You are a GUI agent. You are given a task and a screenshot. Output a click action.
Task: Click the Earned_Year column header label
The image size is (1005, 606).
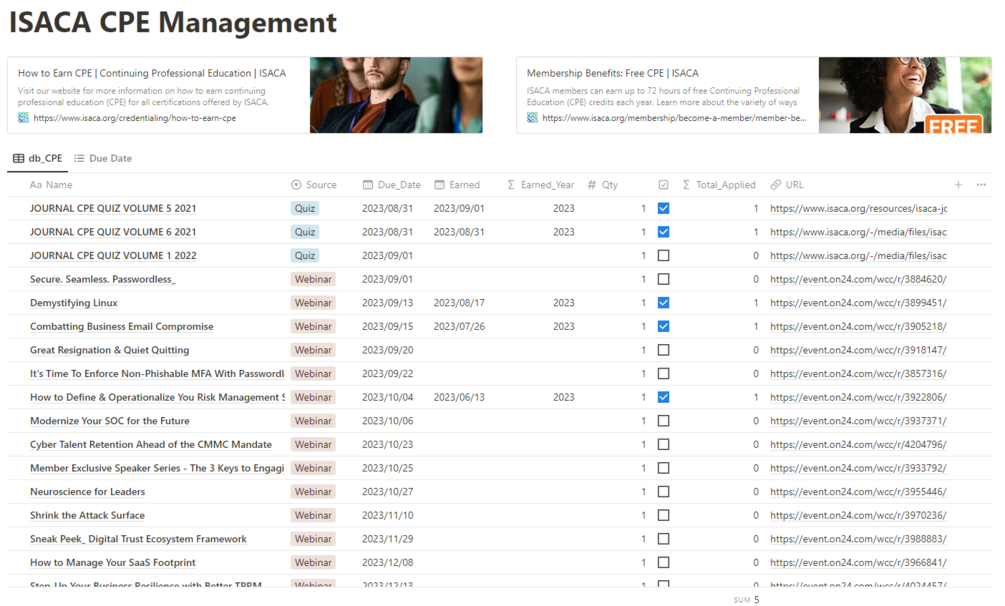[x=547, y=185]
